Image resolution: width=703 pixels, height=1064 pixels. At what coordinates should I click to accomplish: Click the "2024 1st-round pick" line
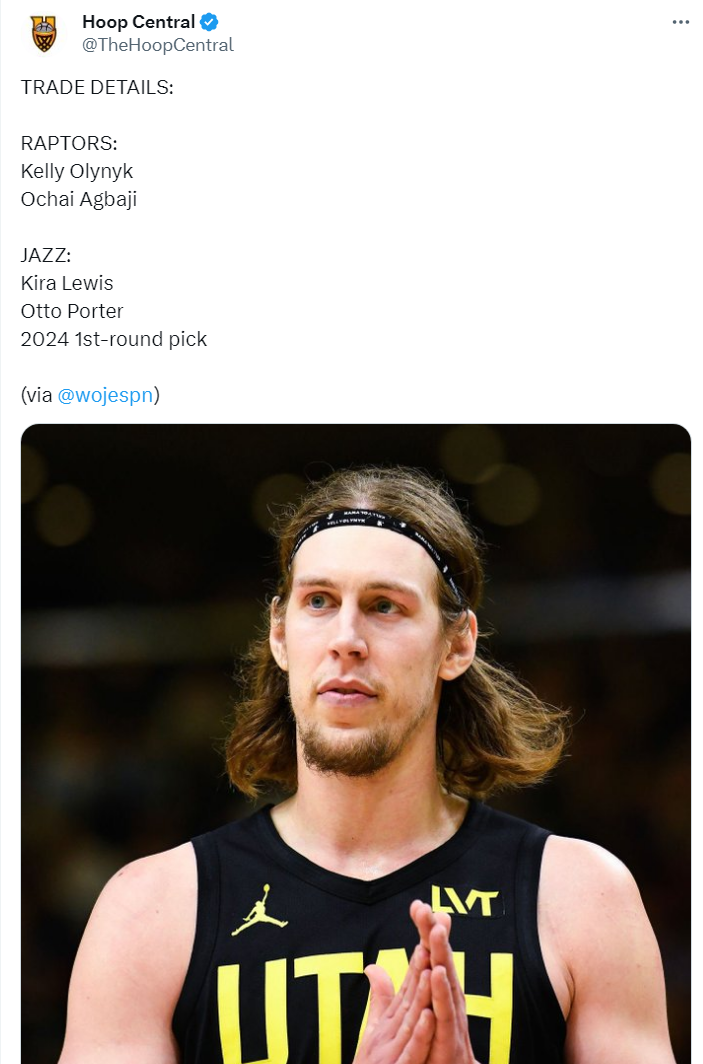tap(114, 339)
